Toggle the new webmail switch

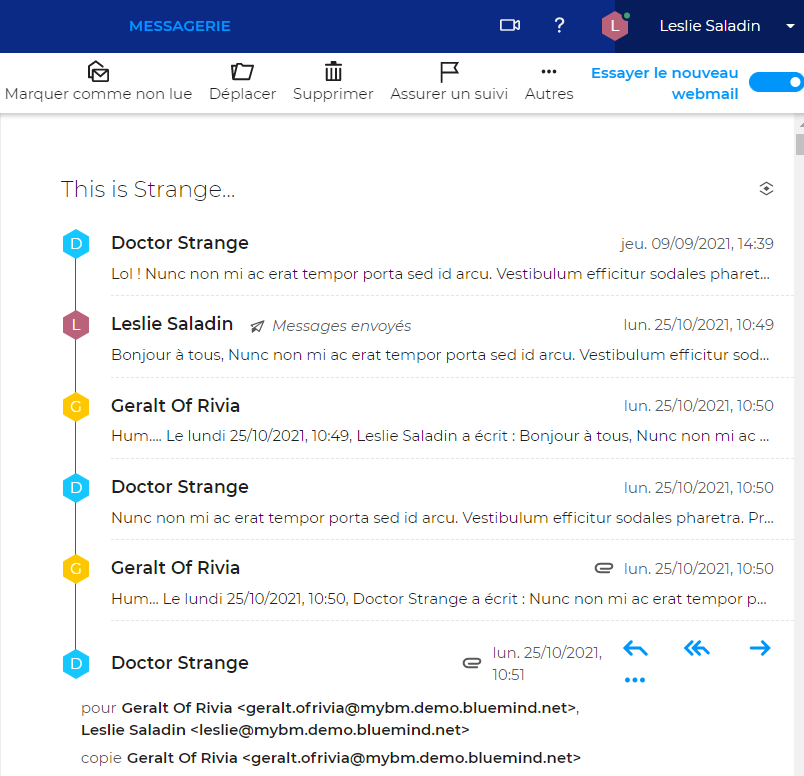click(x=776, y=81)
